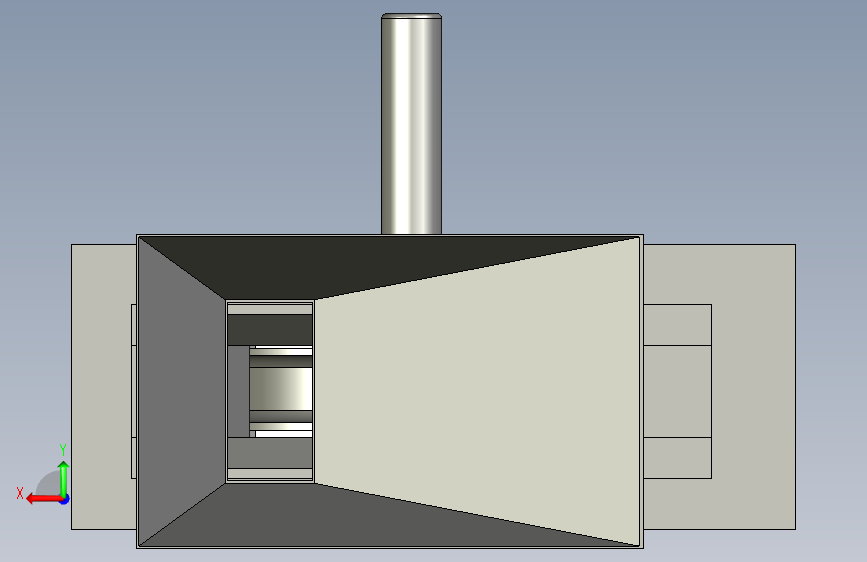This screenshot has height=562, width=867.
Task: Click the blue Z axis dot on the triad
Action: tap(65, 499)
